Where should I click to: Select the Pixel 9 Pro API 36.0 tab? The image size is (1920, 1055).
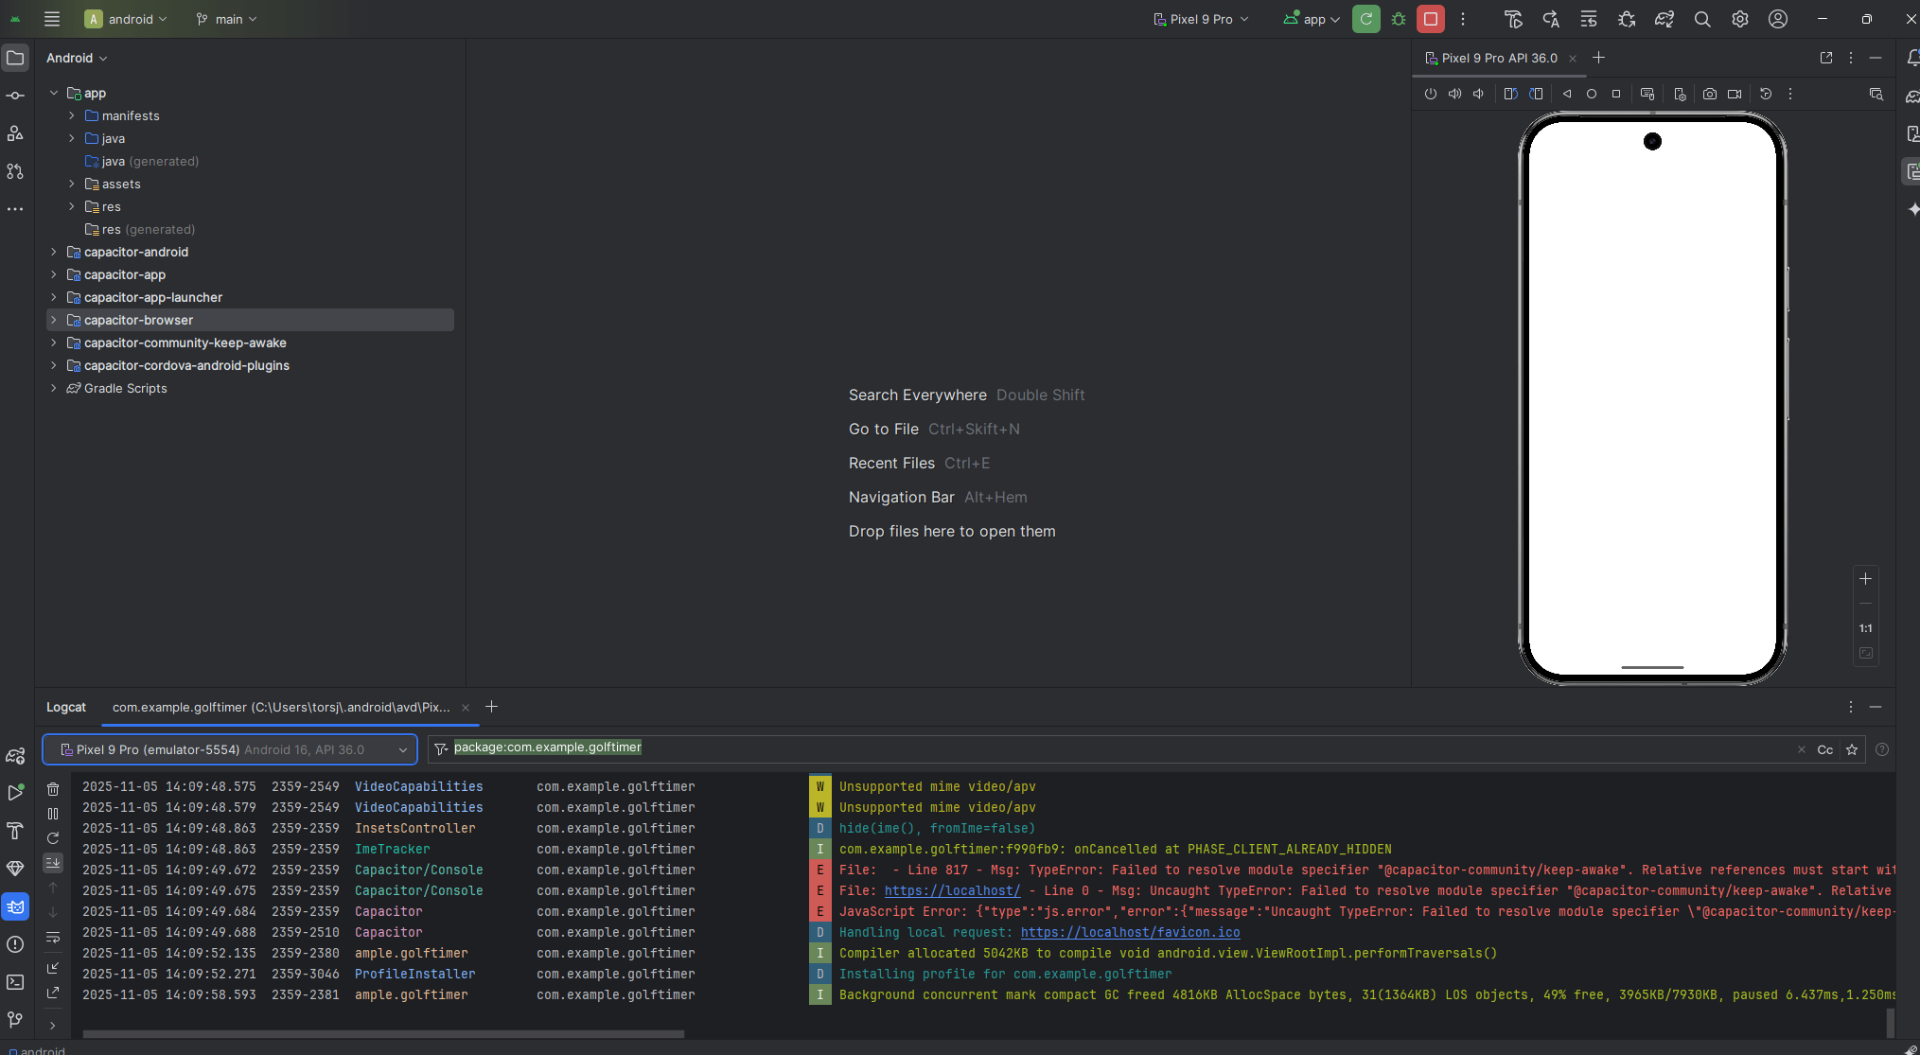[1498, 58]
